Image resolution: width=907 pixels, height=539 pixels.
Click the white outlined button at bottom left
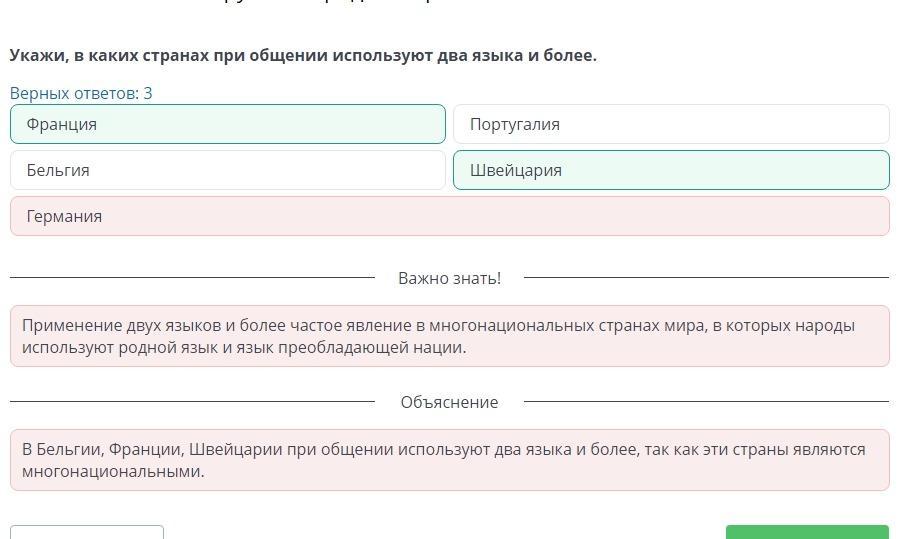click(87, 532)
